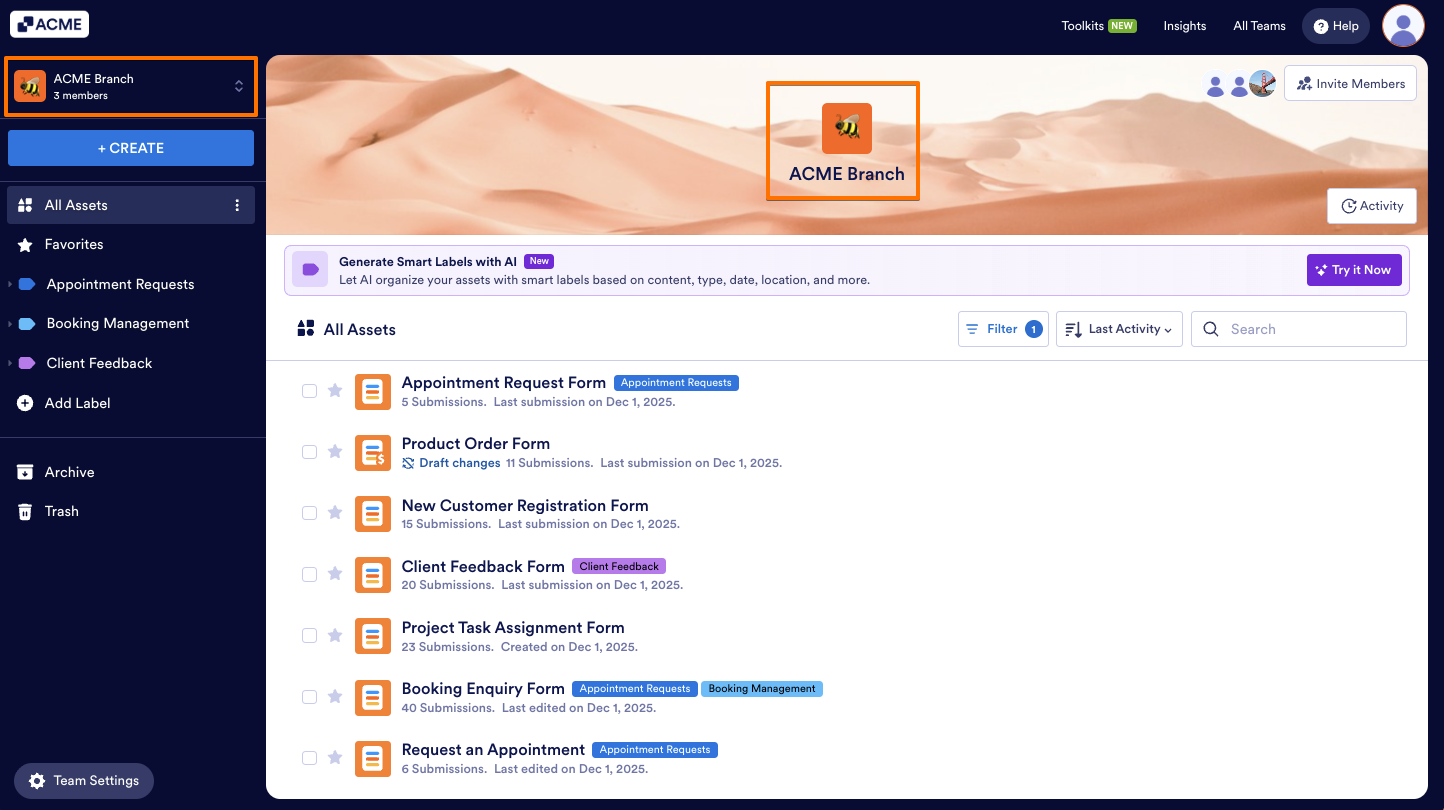Go to Insights in the top navigation
Image resolution: width=1444 pixels, height=810 pixels.
[x=1185, y=26]
